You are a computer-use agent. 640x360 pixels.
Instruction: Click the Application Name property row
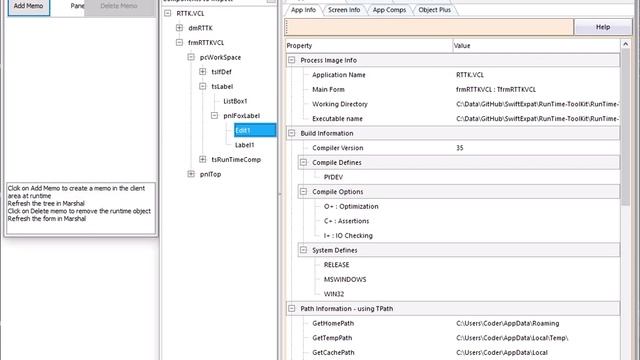(x=453, y=75)
